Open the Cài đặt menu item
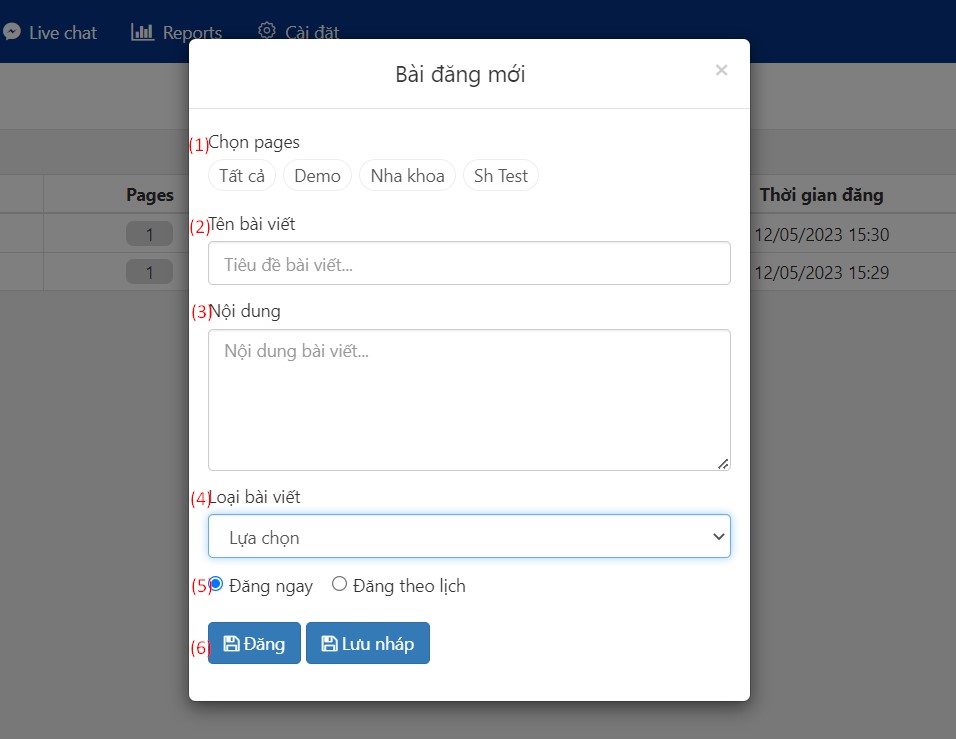 [311, 32]
